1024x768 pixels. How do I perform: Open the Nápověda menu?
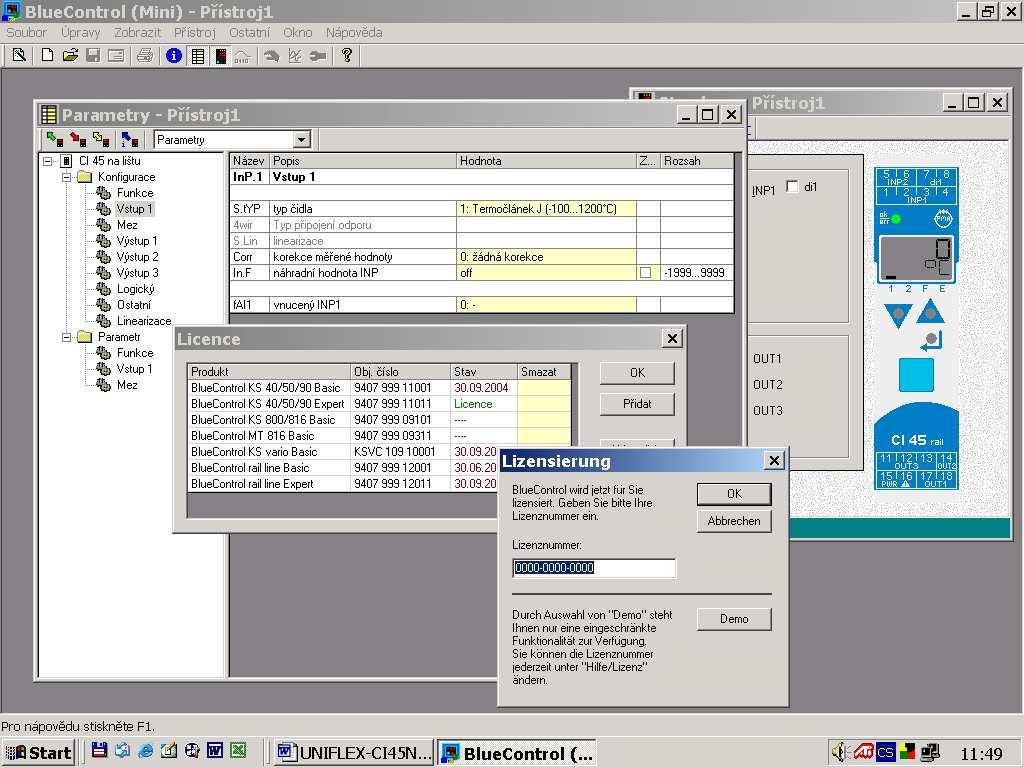354,32
